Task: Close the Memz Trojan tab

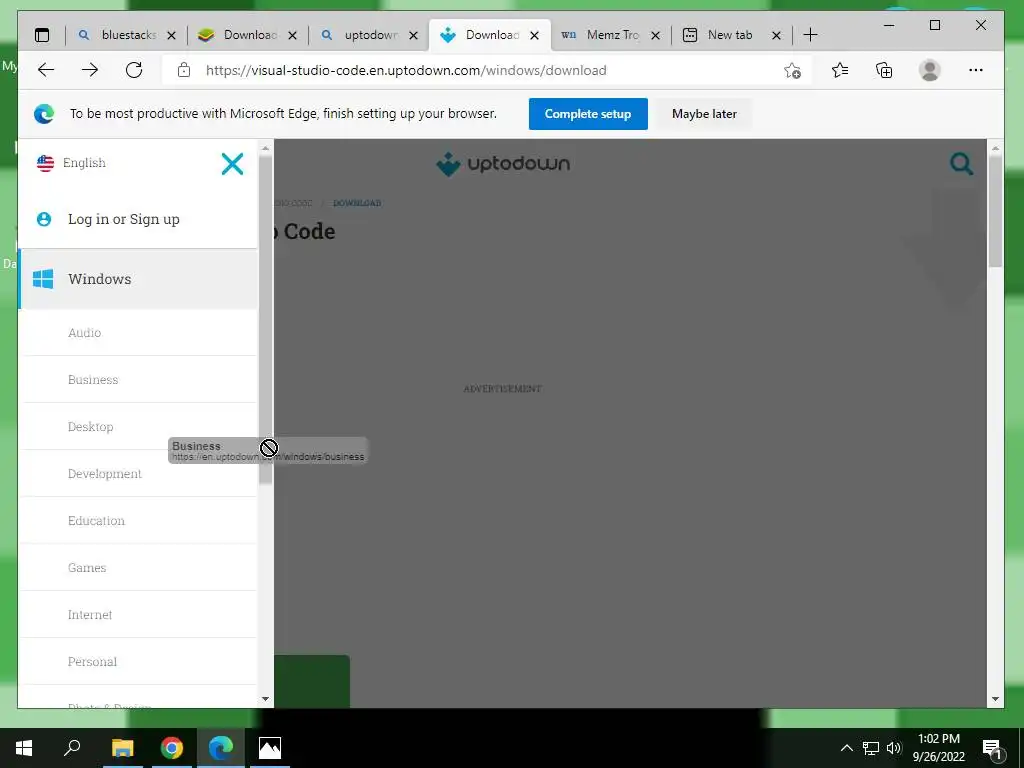Action: click(656, 36)
